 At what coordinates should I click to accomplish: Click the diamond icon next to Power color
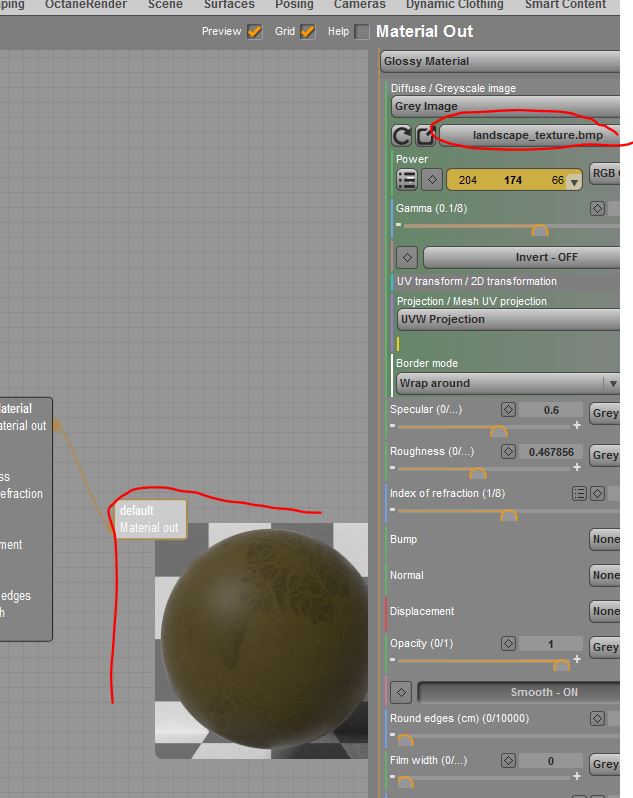[x=432, y=180]
